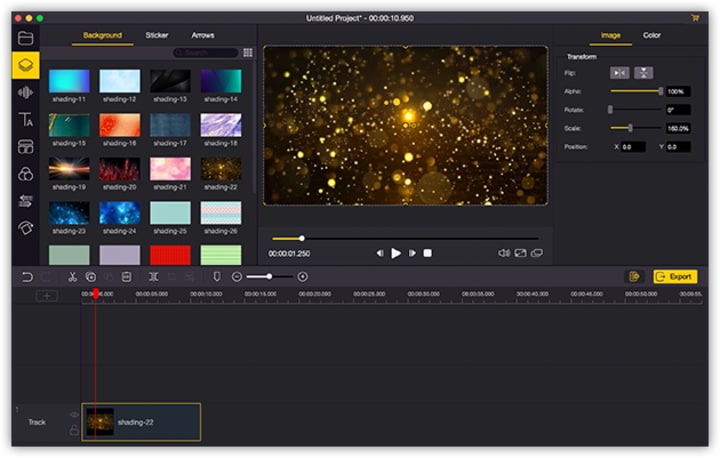Click the timeline zoom slider
720x458 pixels.
click(269, 277)
